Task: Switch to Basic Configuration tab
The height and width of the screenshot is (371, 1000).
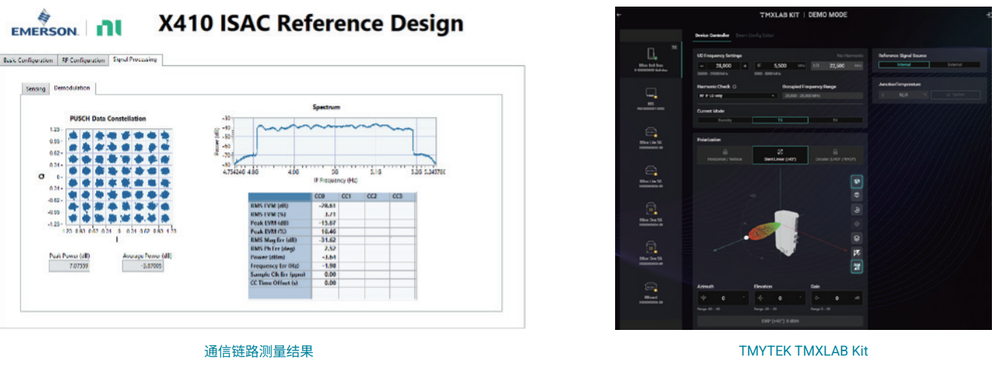Action: pyautogui.click(x=28, y=60)
